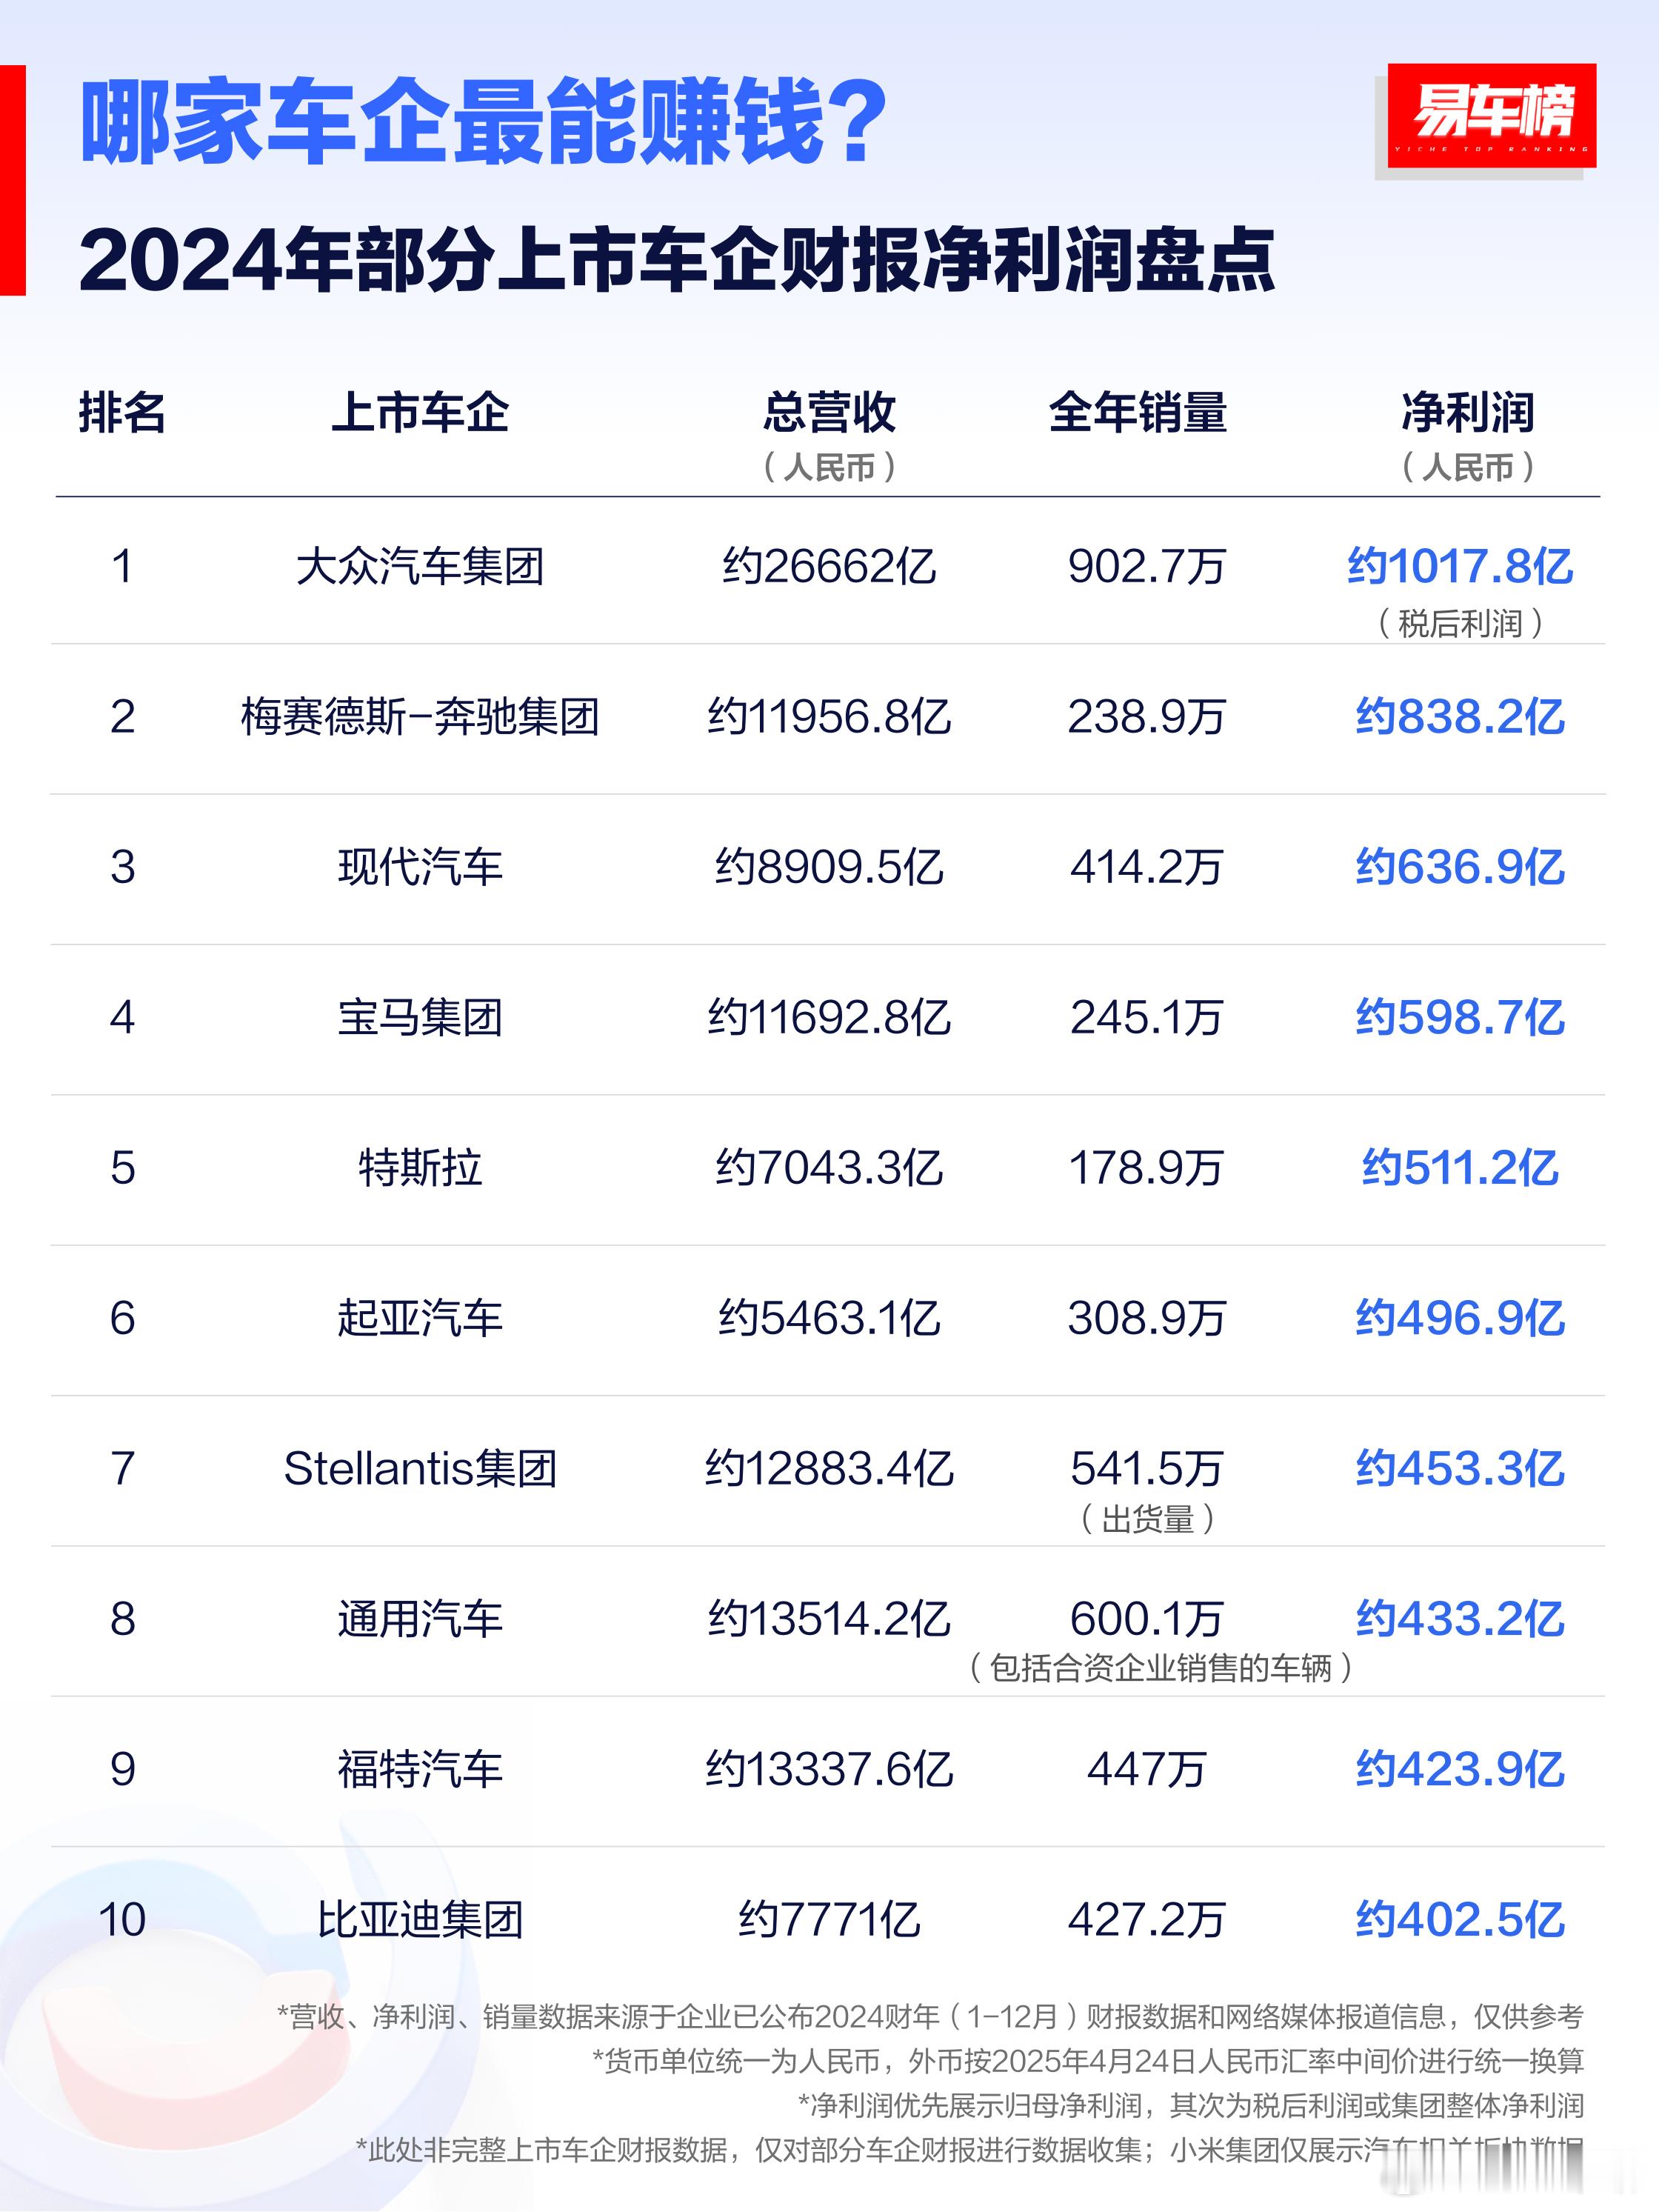Select net profit 约838.2亿

tap(1460, 717)
